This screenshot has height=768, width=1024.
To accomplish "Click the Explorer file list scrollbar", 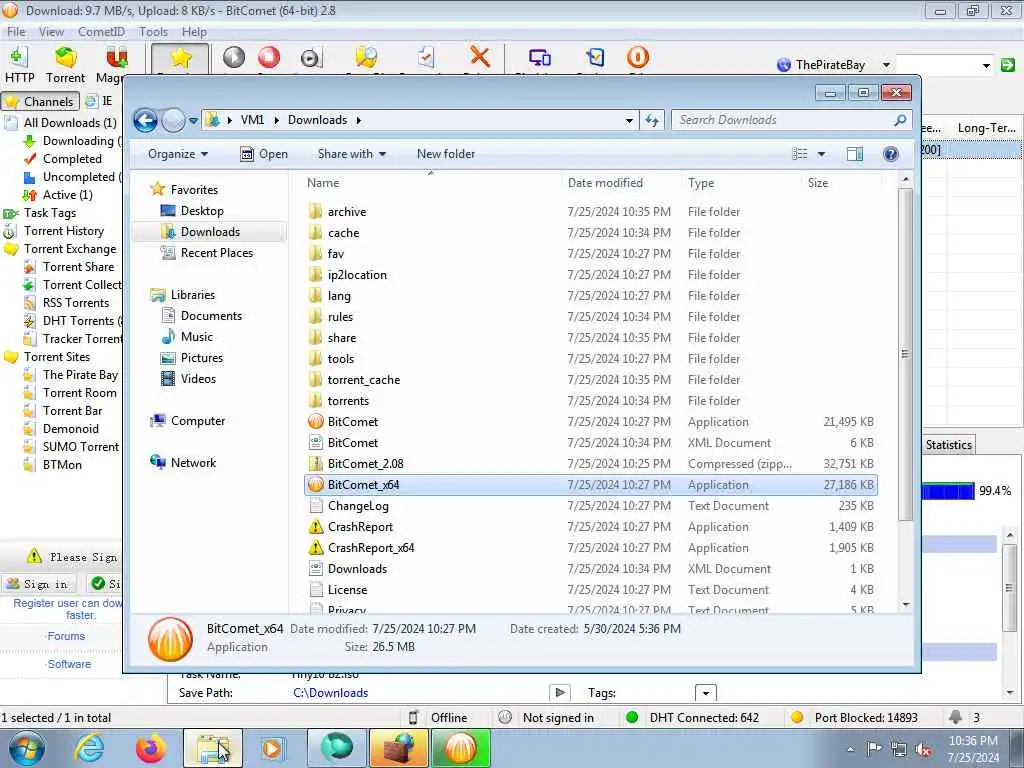I will pos(905,353).
